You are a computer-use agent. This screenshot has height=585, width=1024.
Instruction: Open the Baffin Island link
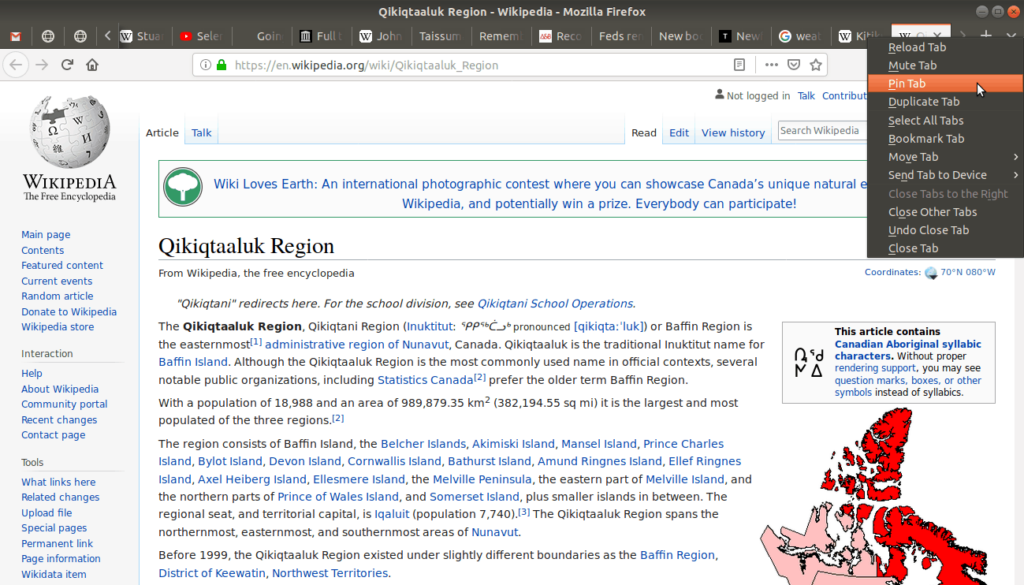[x=193, y=362]
